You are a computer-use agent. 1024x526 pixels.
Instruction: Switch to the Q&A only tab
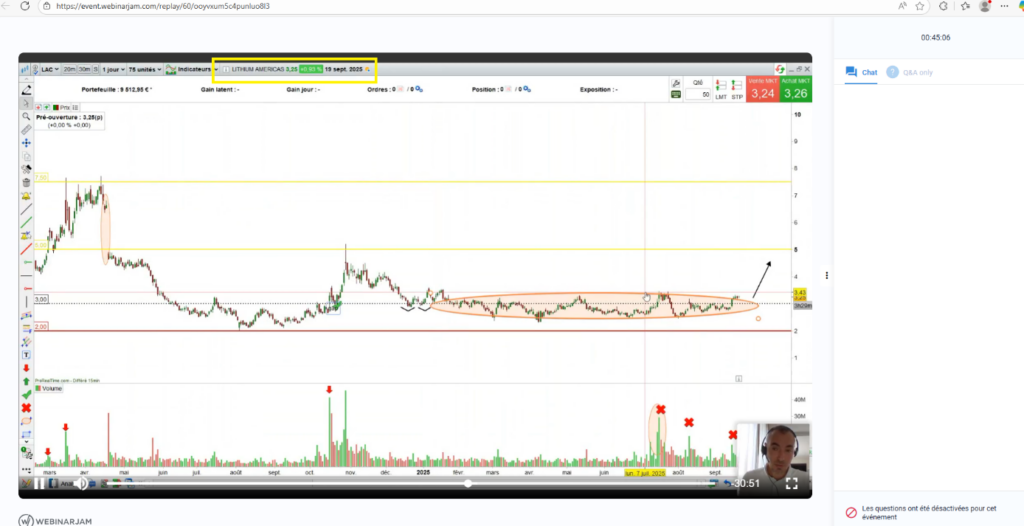tap(910, 73)
